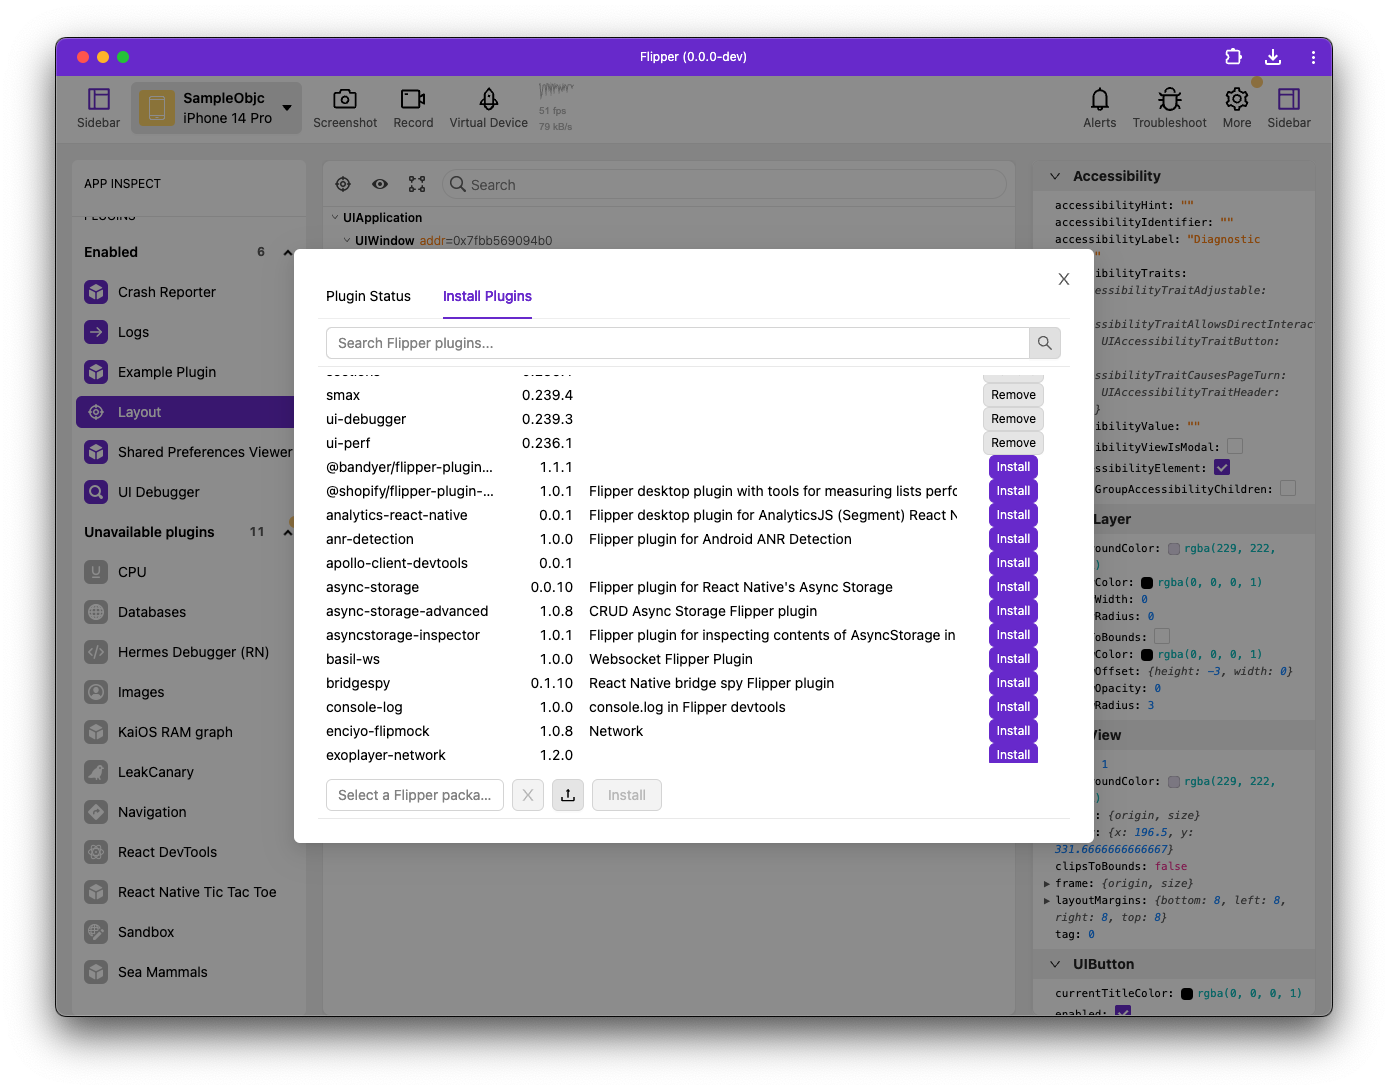The height and width of the screenshot is (1090, 1388).
Task: Expand the frame property row
Action: (x=1047, y=883)
